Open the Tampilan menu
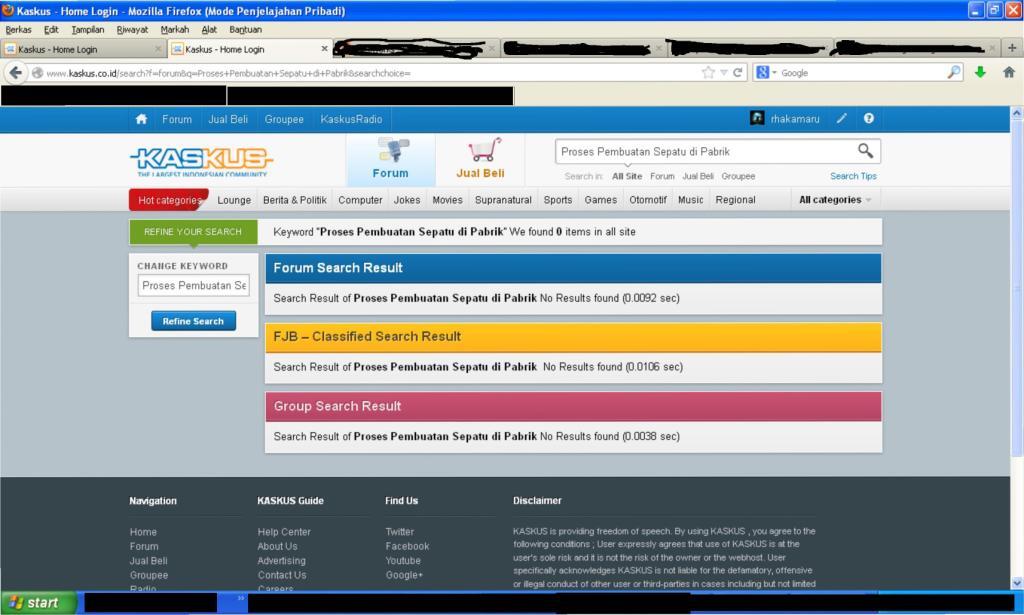The height and width of the screenshot is (615, 1024). point(88,29)
